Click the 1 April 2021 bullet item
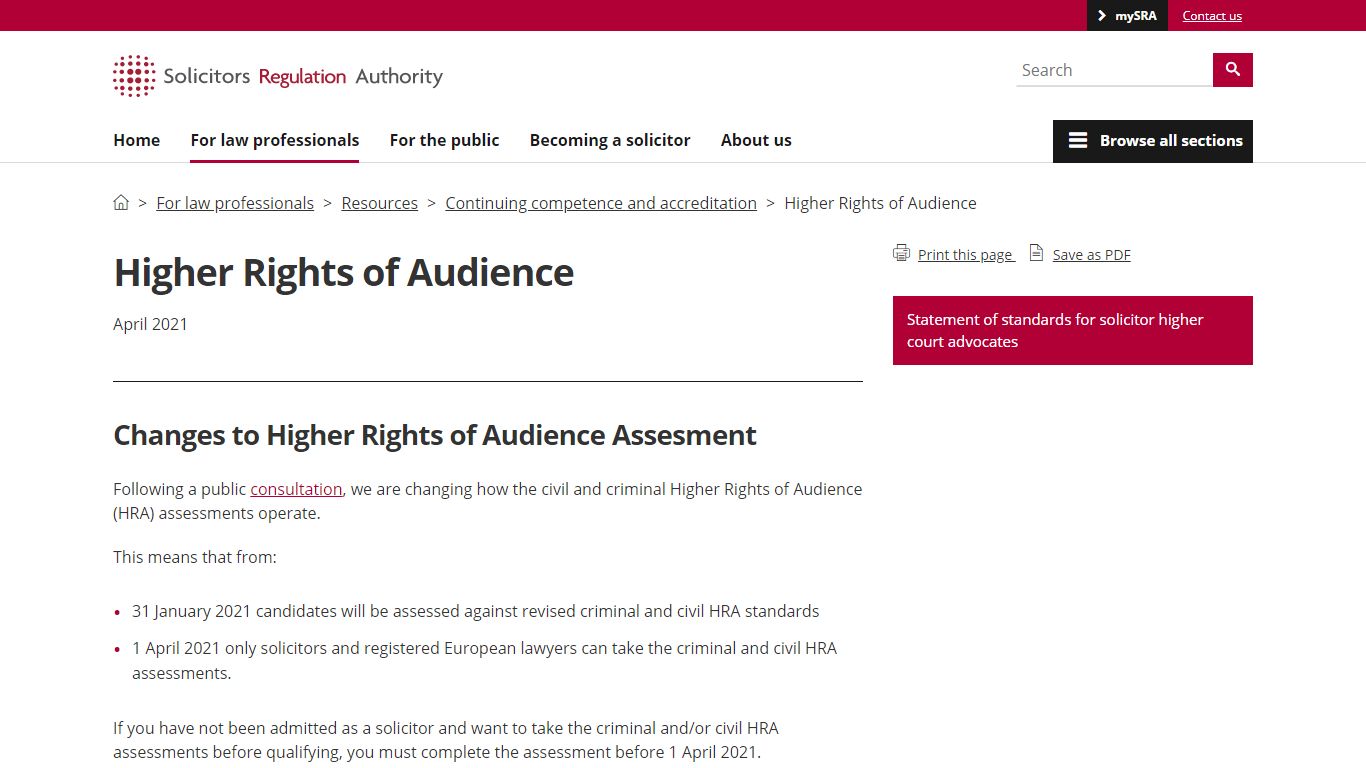The image size is (1366, 768). pyautogui.click(x=485, y=660)
